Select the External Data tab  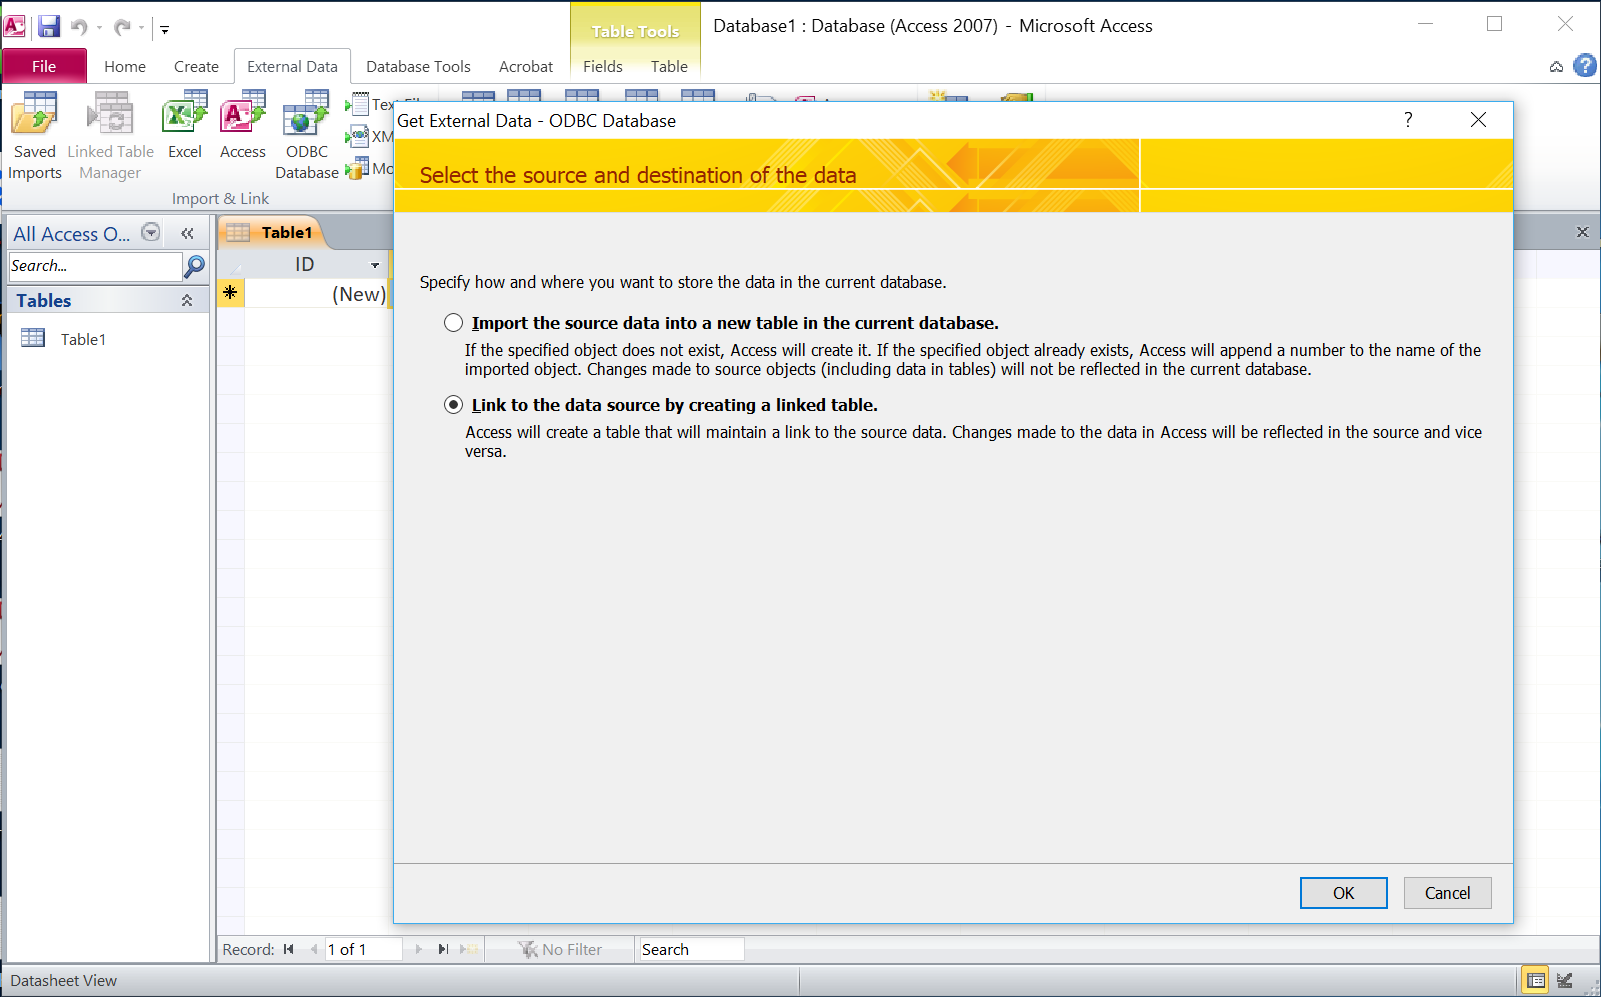(292, 66)
